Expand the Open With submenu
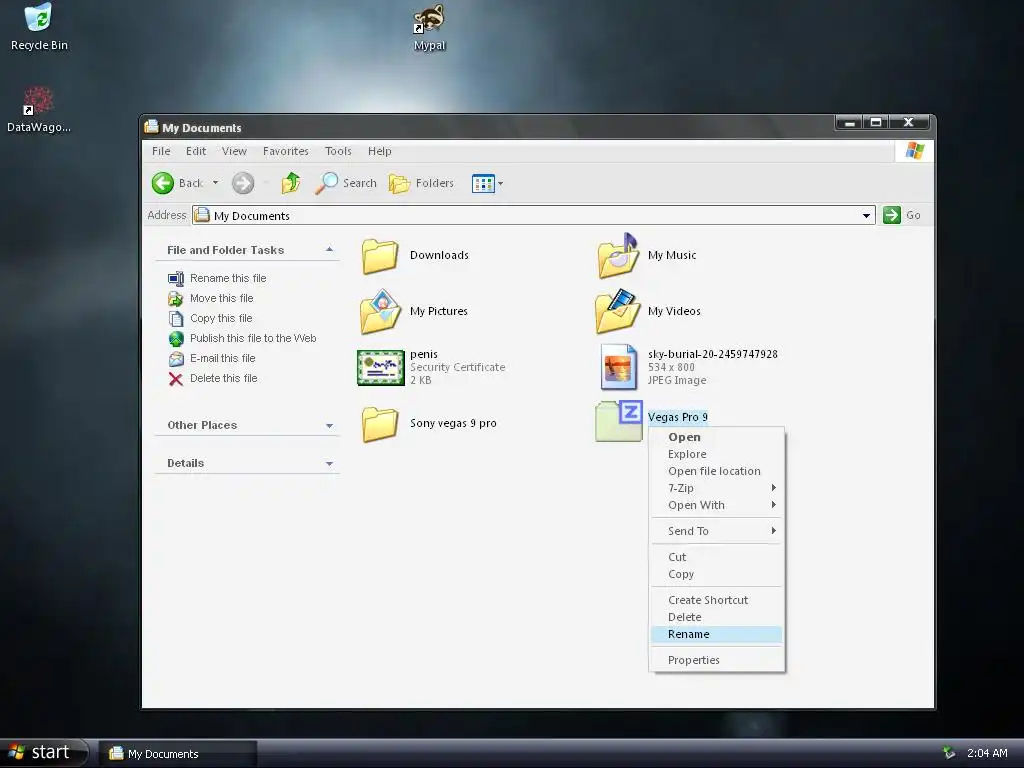The width and height of the screenshot is (1024, 768). (773, 505)
